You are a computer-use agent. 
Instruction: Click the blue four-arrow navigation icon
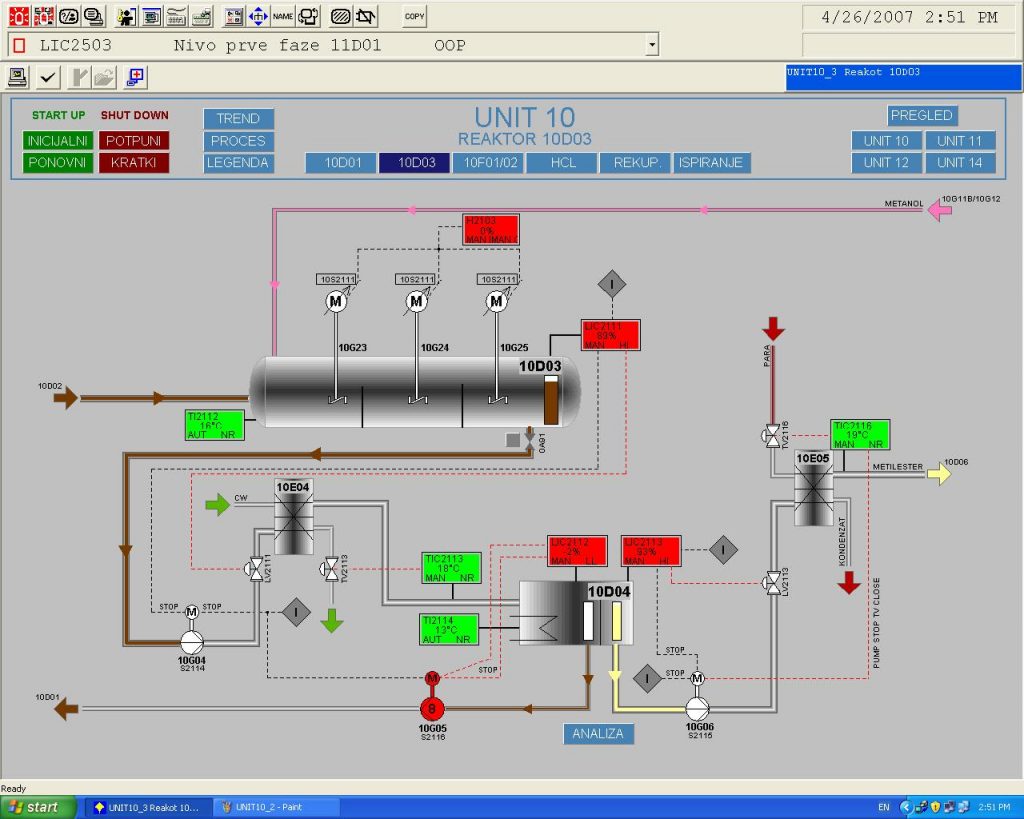(258, 16)
